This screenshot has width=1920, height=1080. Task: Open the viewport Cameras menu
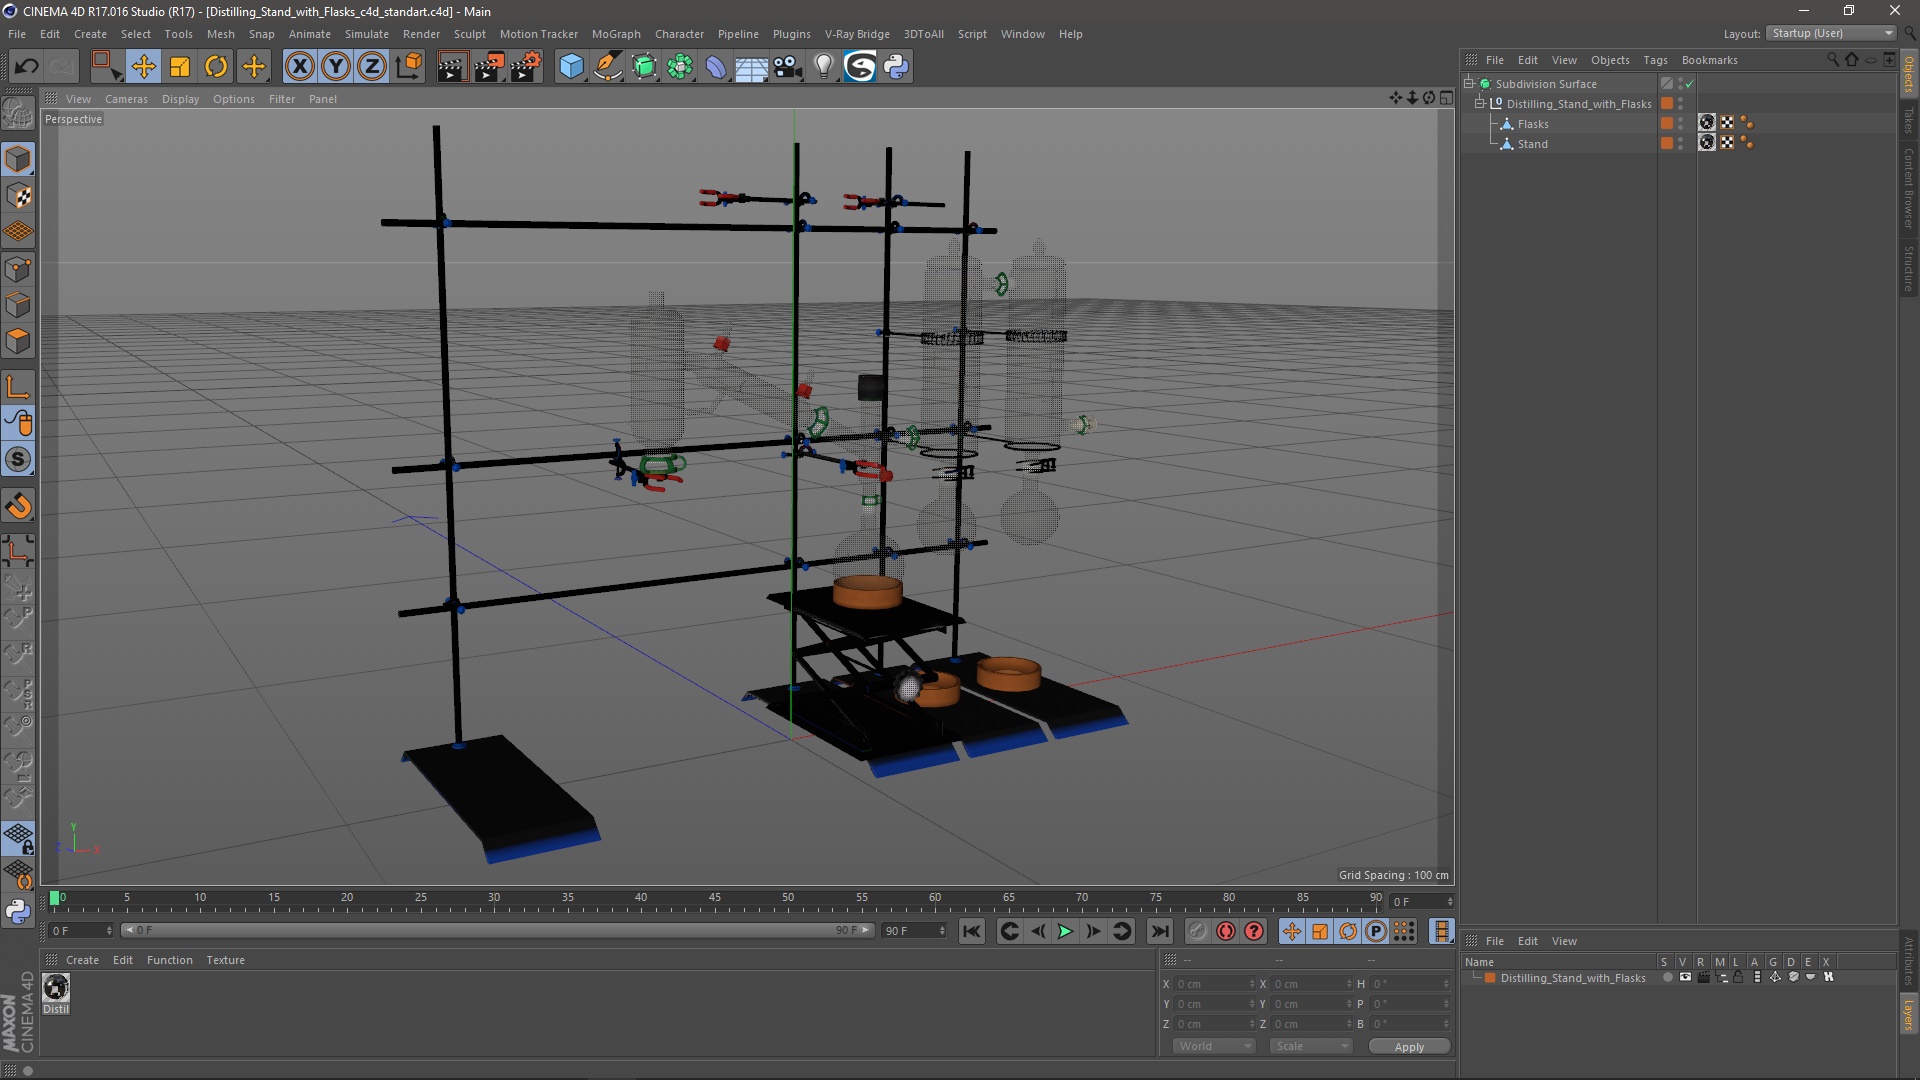(126, 99)
